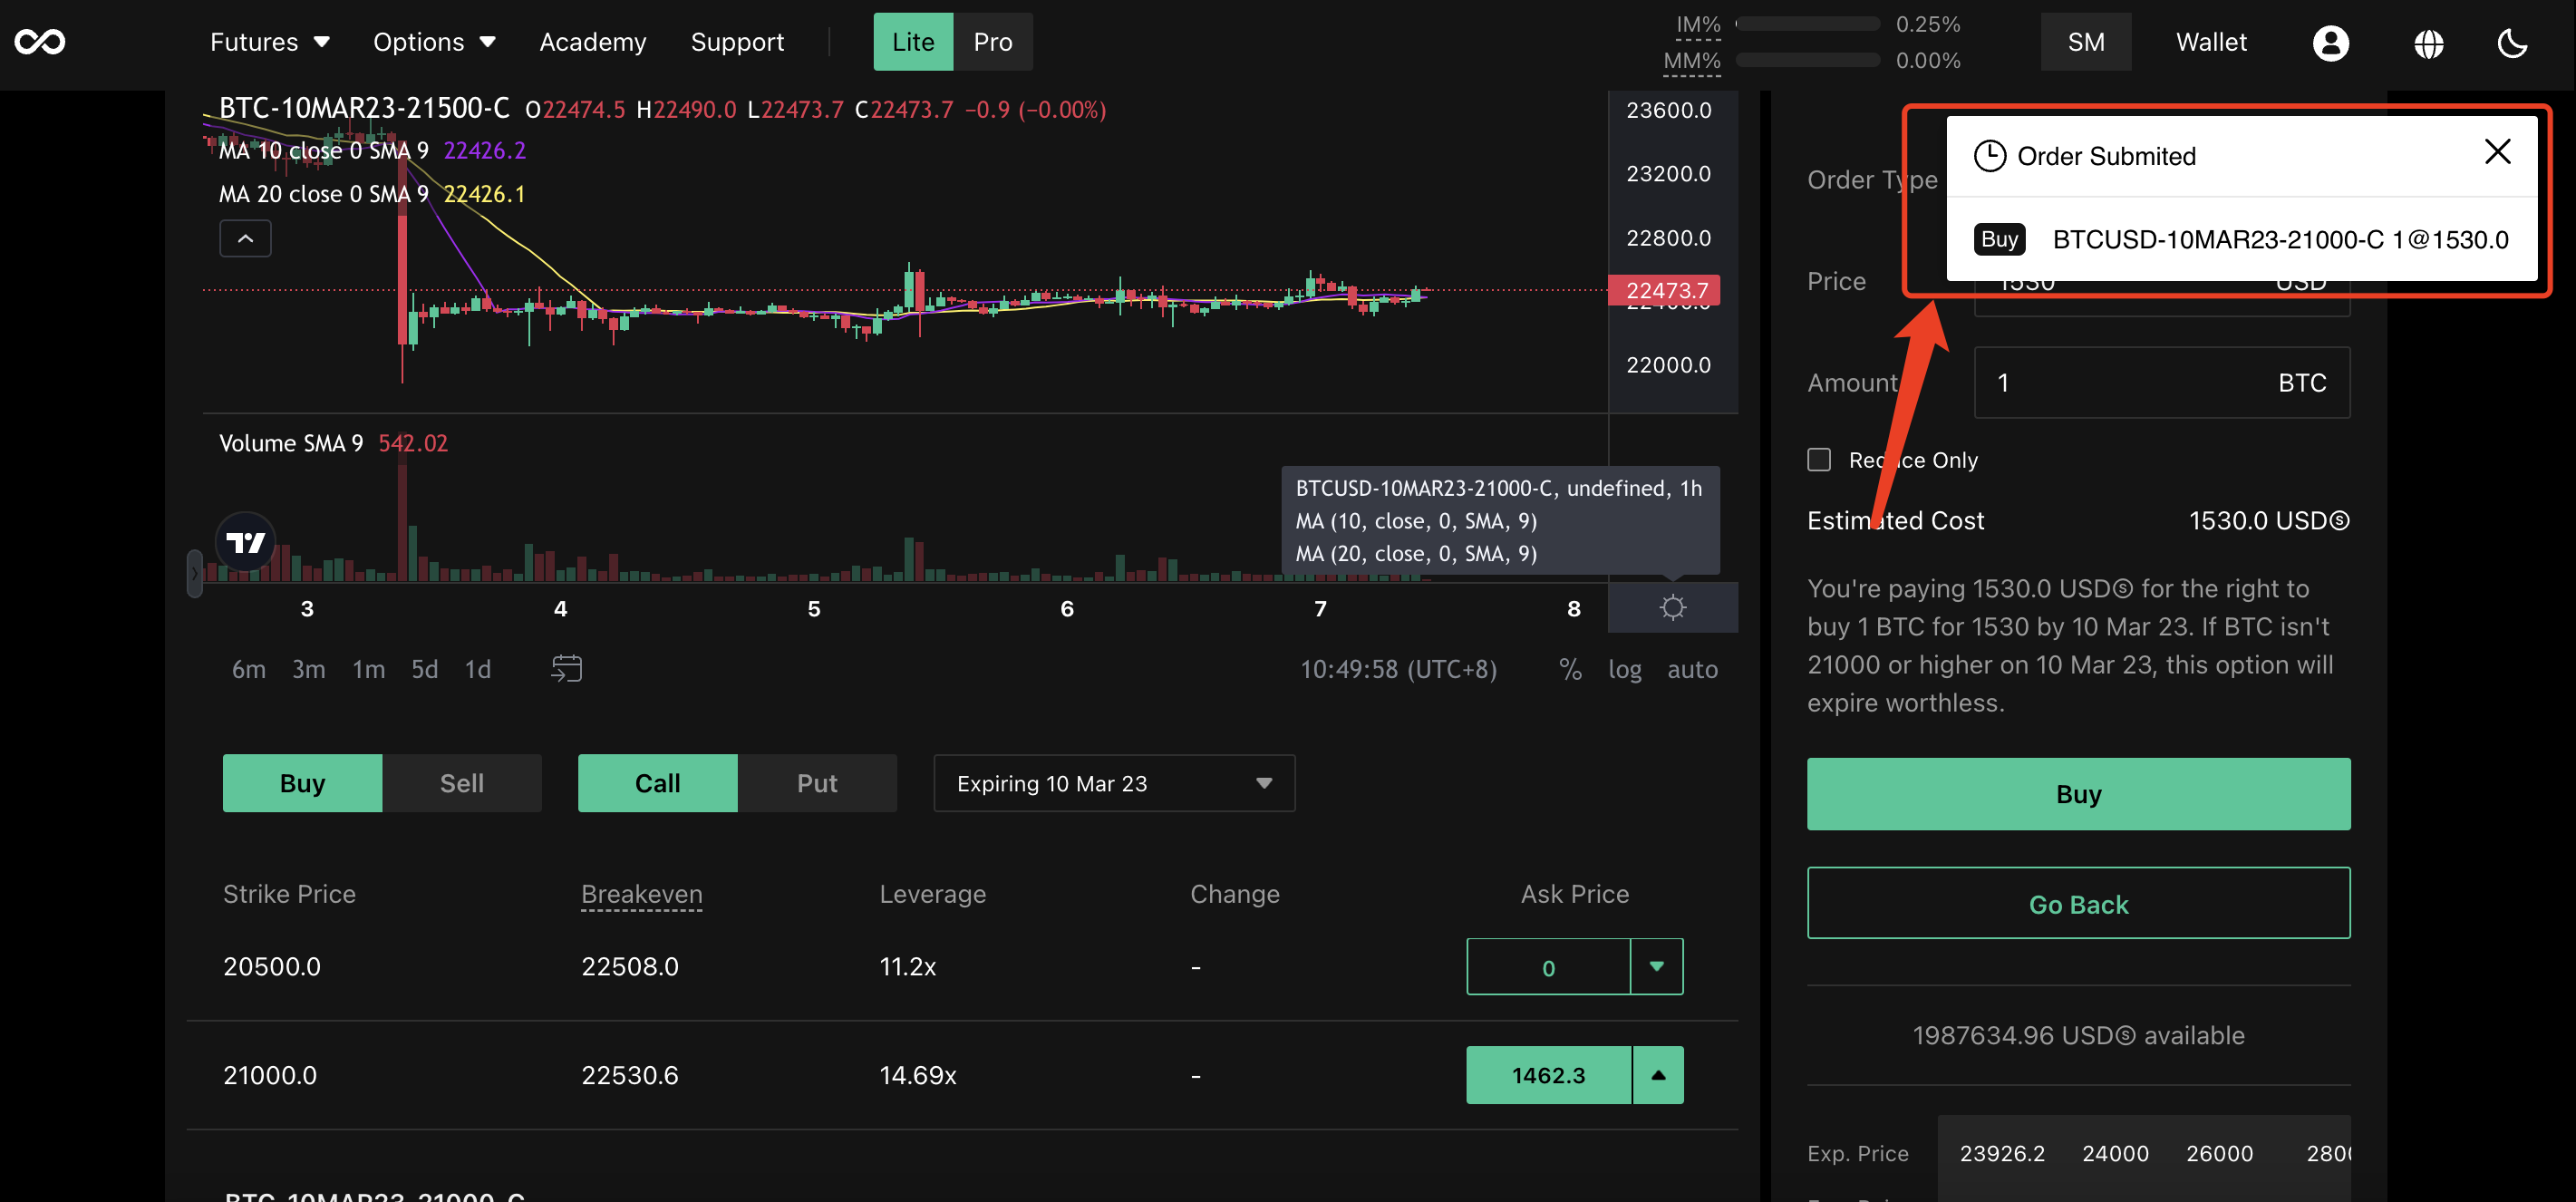
Task: Select expected price 26000
Action: click(x=2218, y=1152)
